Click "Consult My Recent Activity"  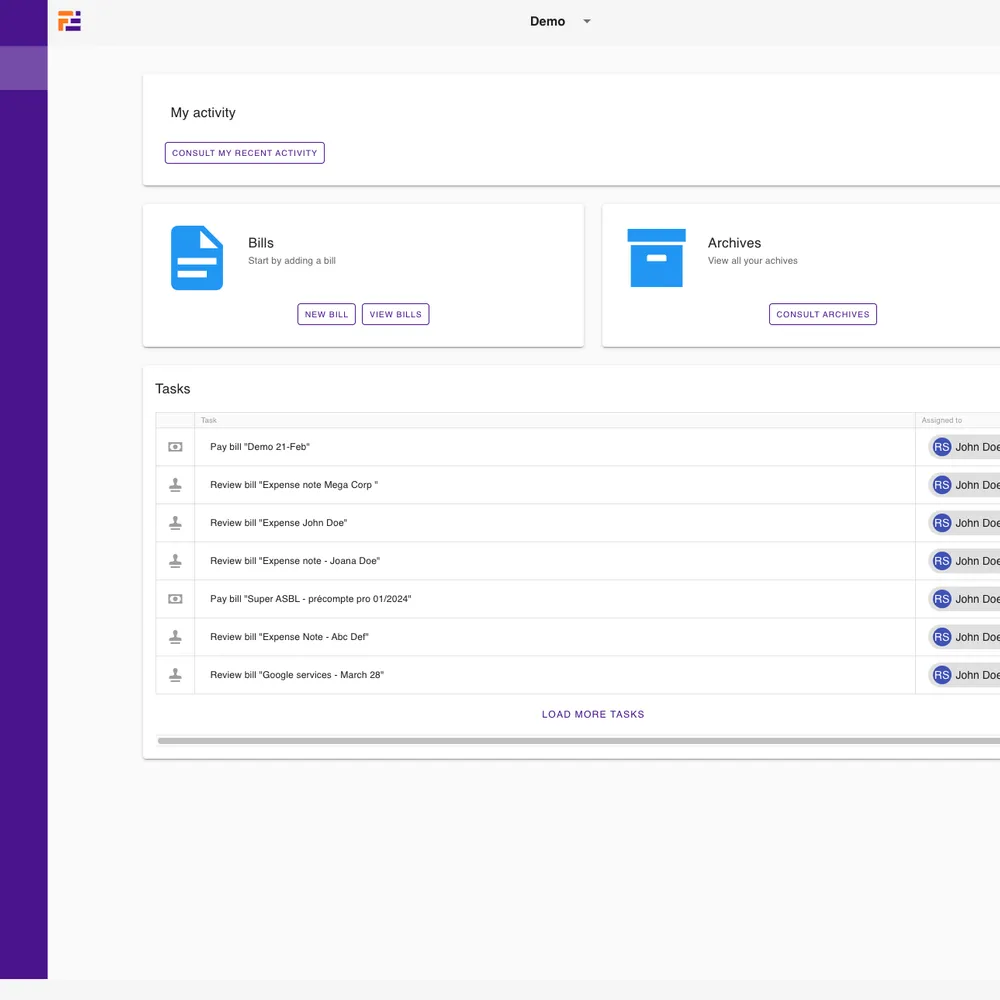pos(244,152)
